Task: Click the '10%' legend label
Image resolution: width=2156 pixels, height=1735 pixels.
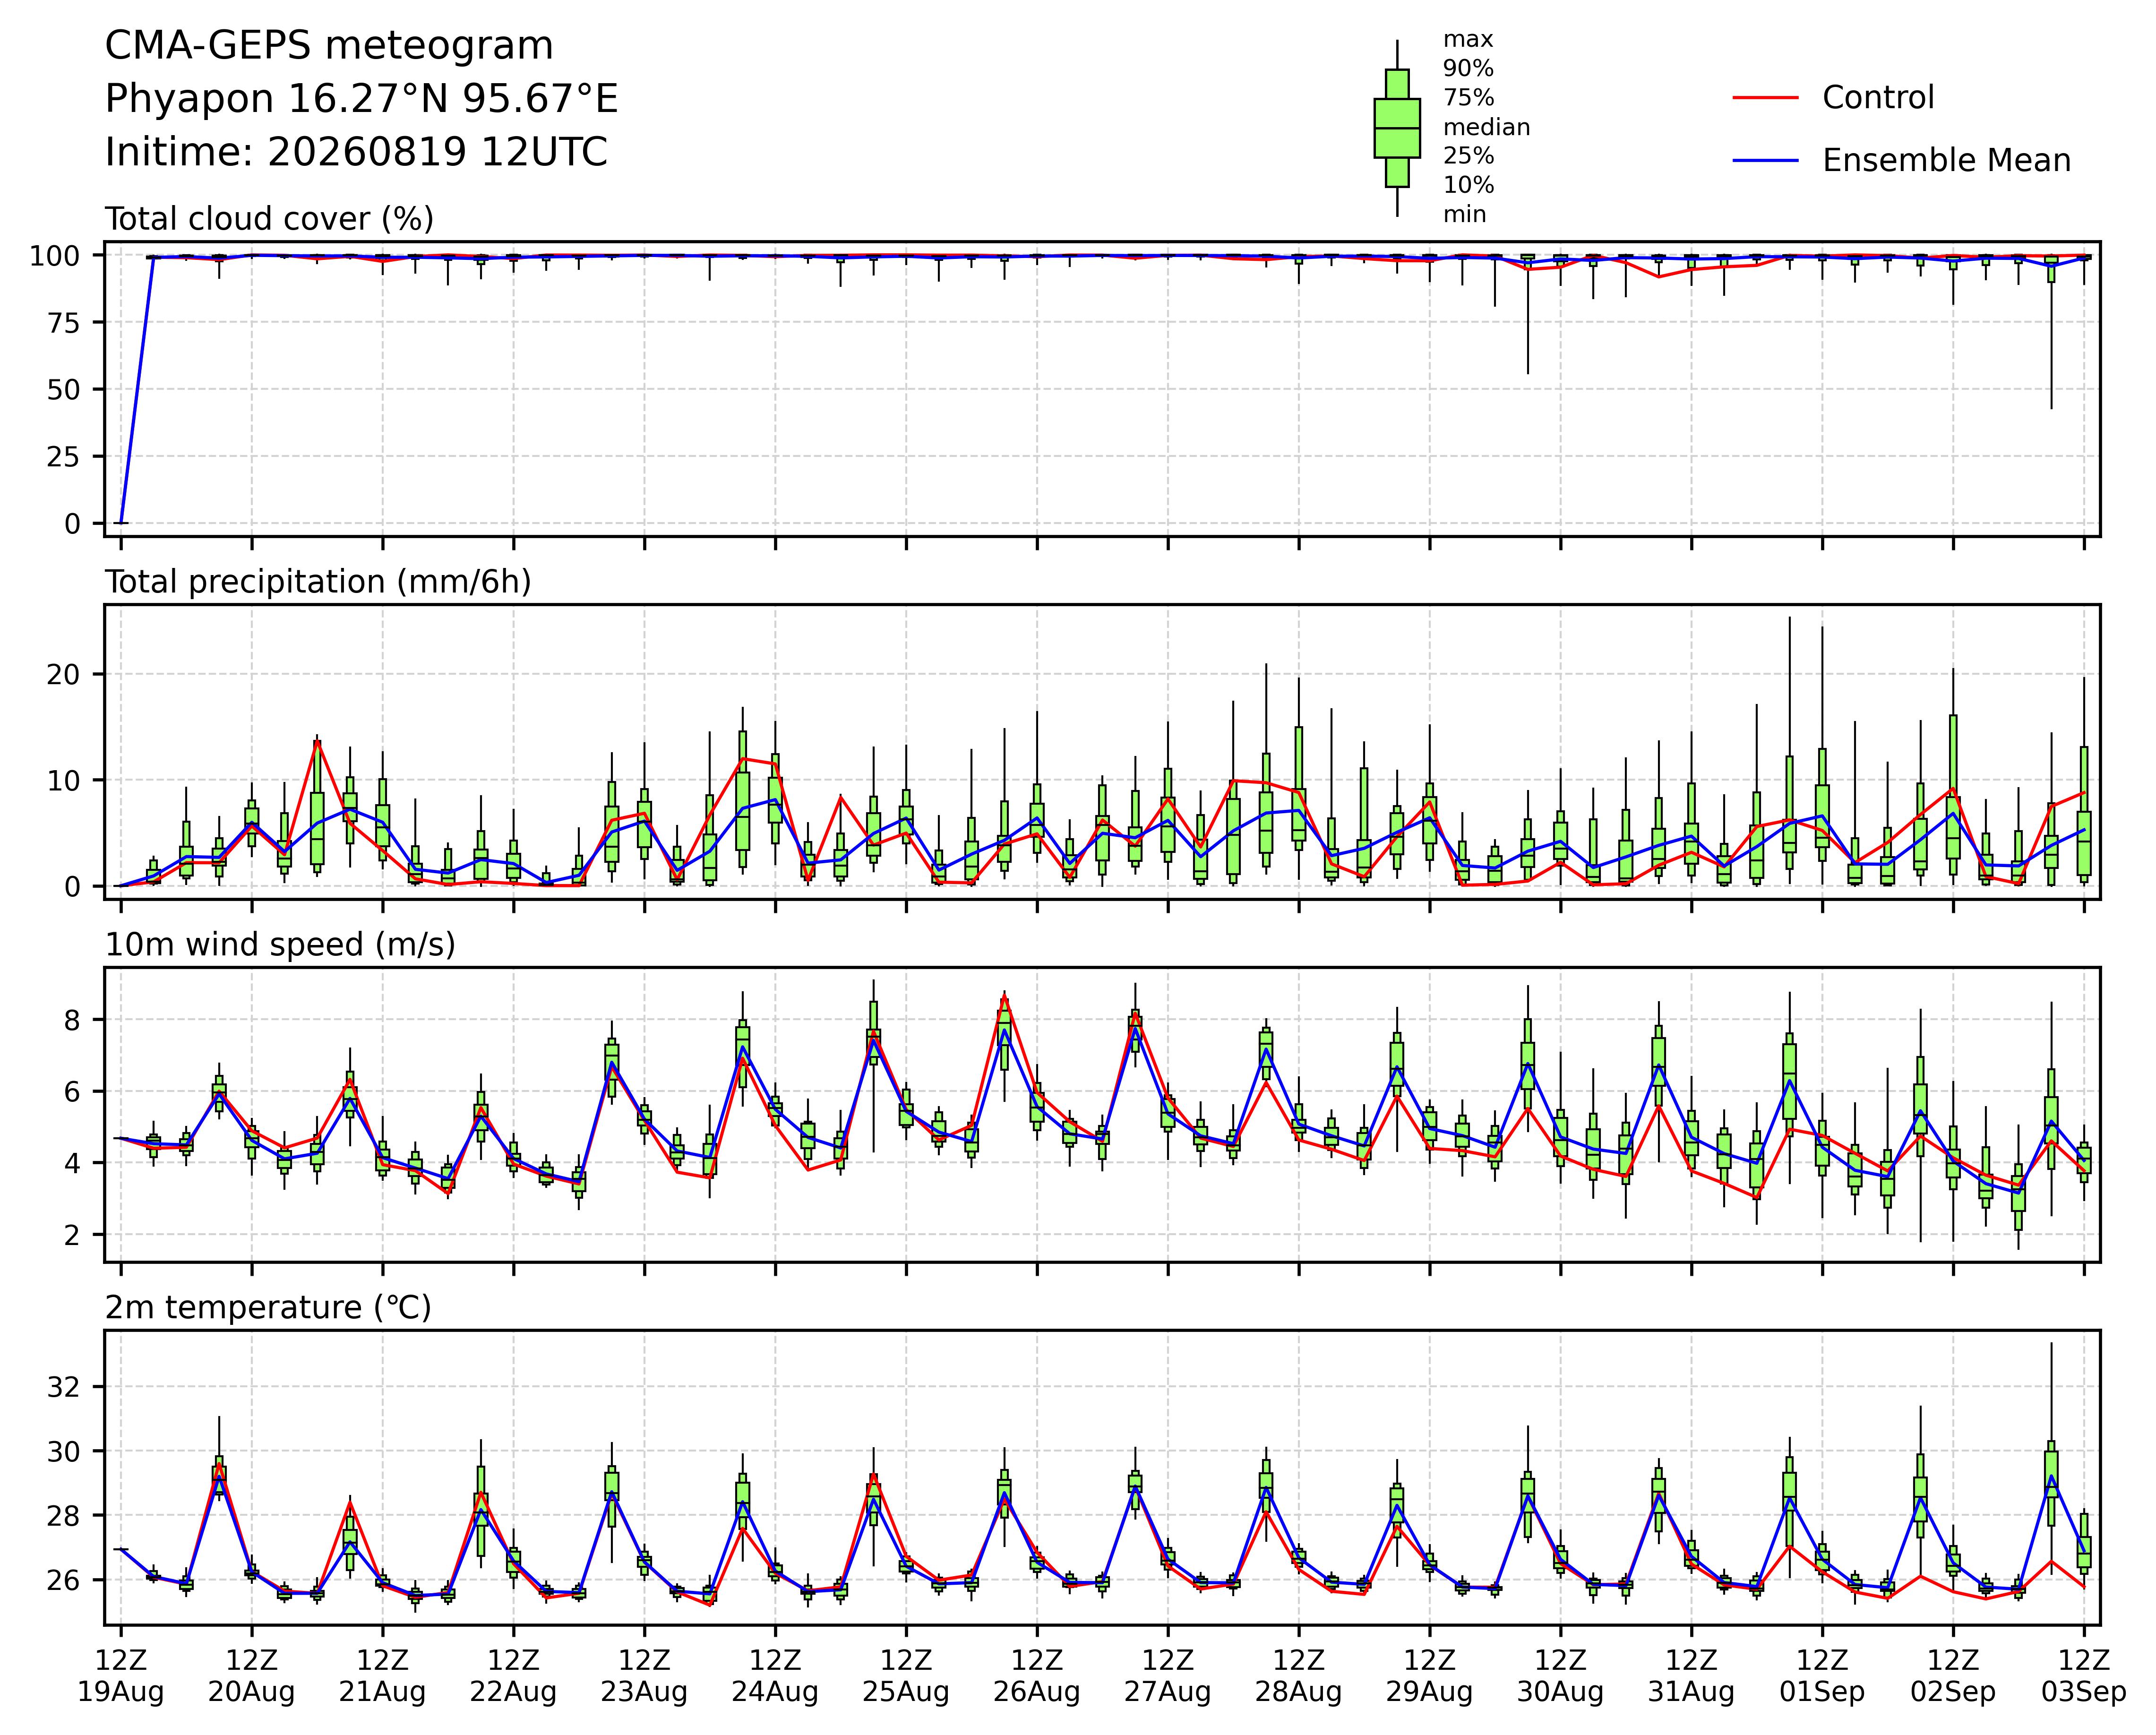Action: (1468, 186)
